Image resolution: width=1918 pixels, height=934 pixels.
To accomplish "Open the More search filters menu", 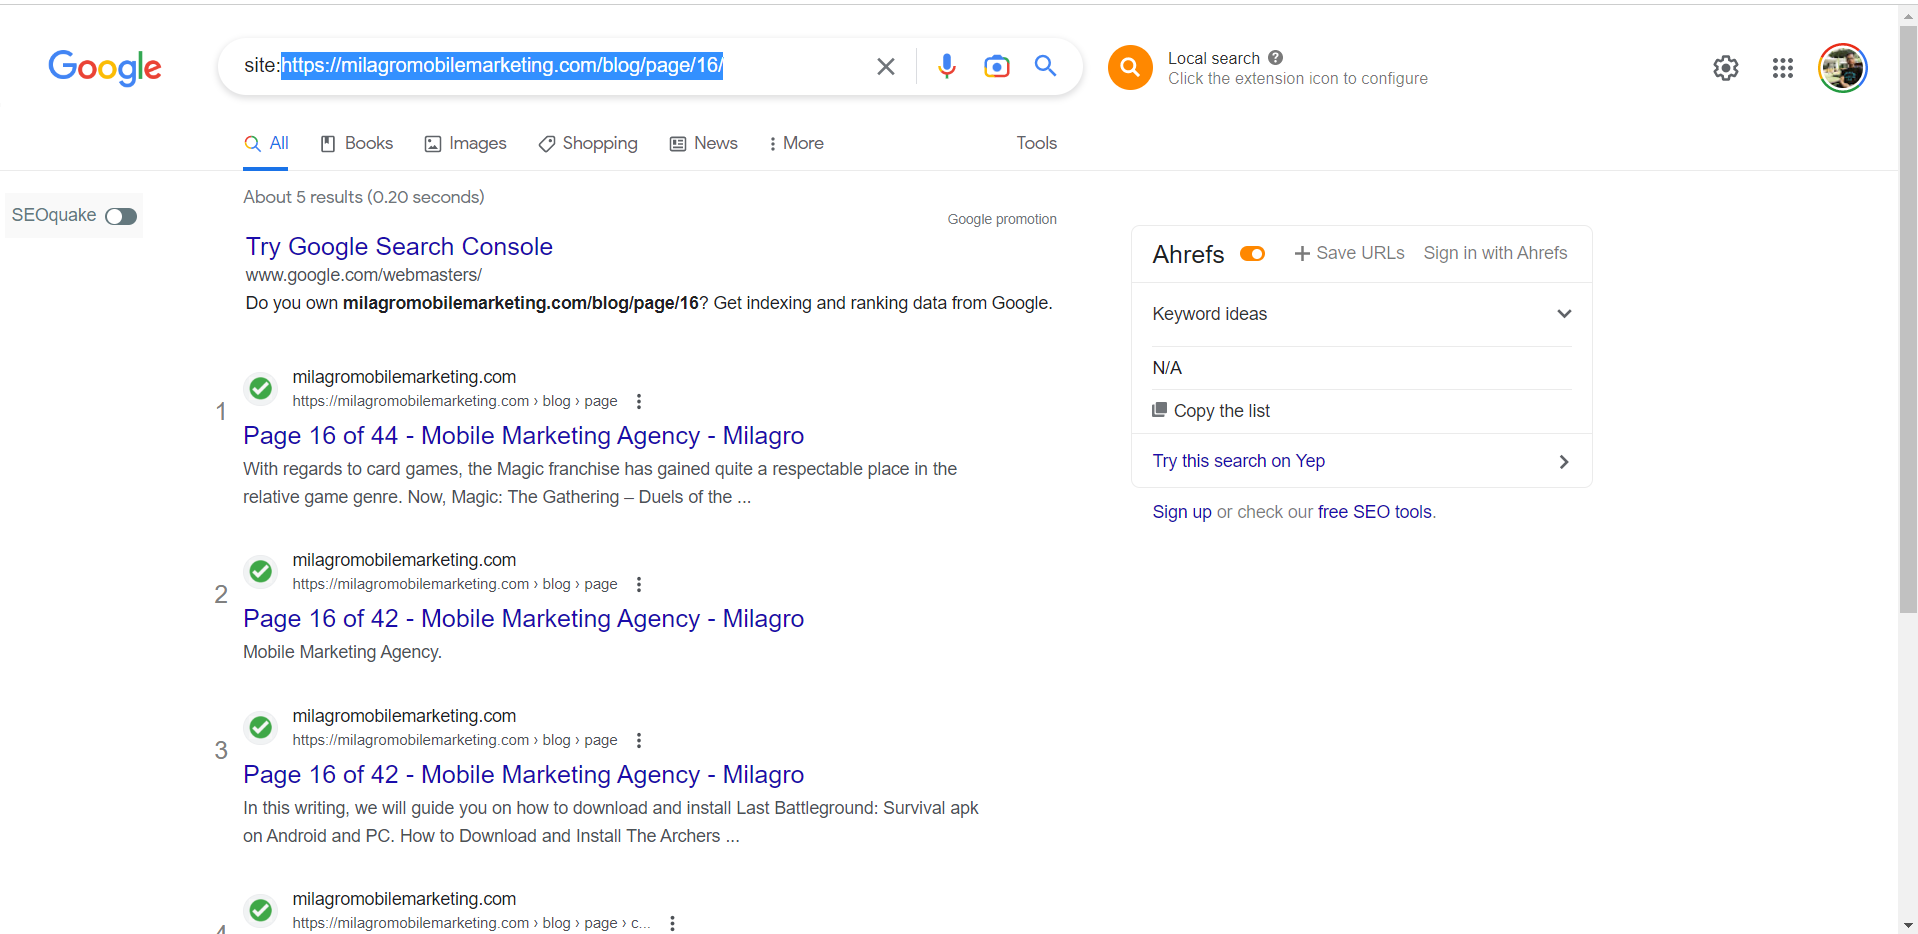I will [796, 143].
